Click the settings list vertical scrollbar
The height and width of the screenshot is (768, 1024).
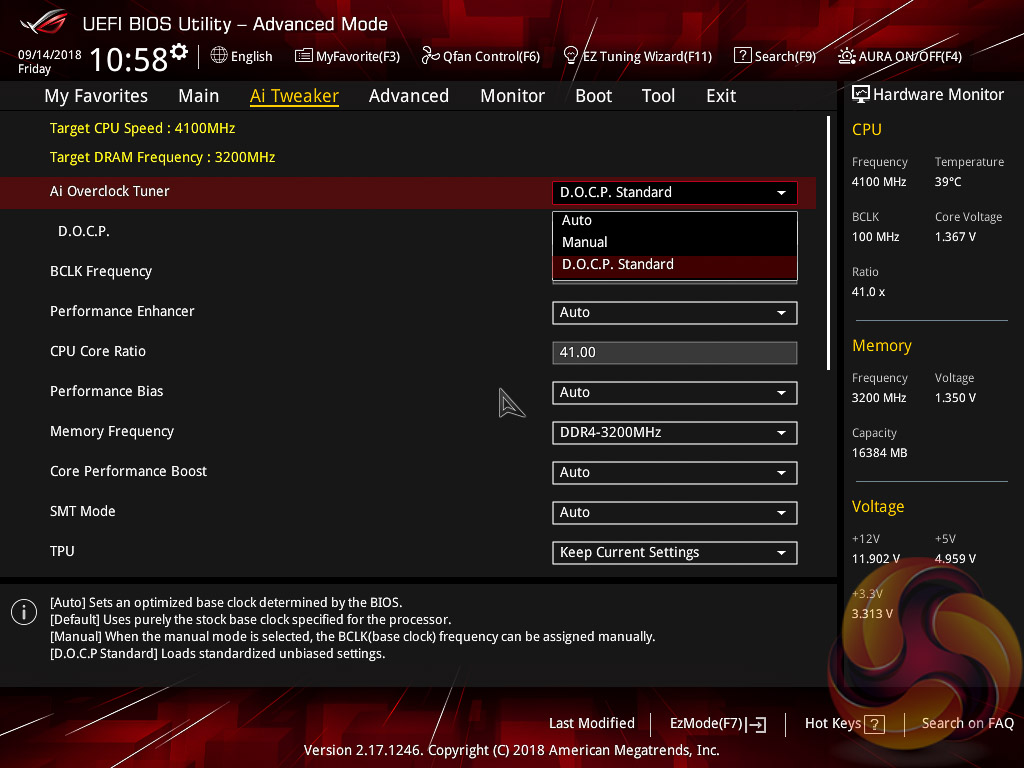click(x=828, y=243)
